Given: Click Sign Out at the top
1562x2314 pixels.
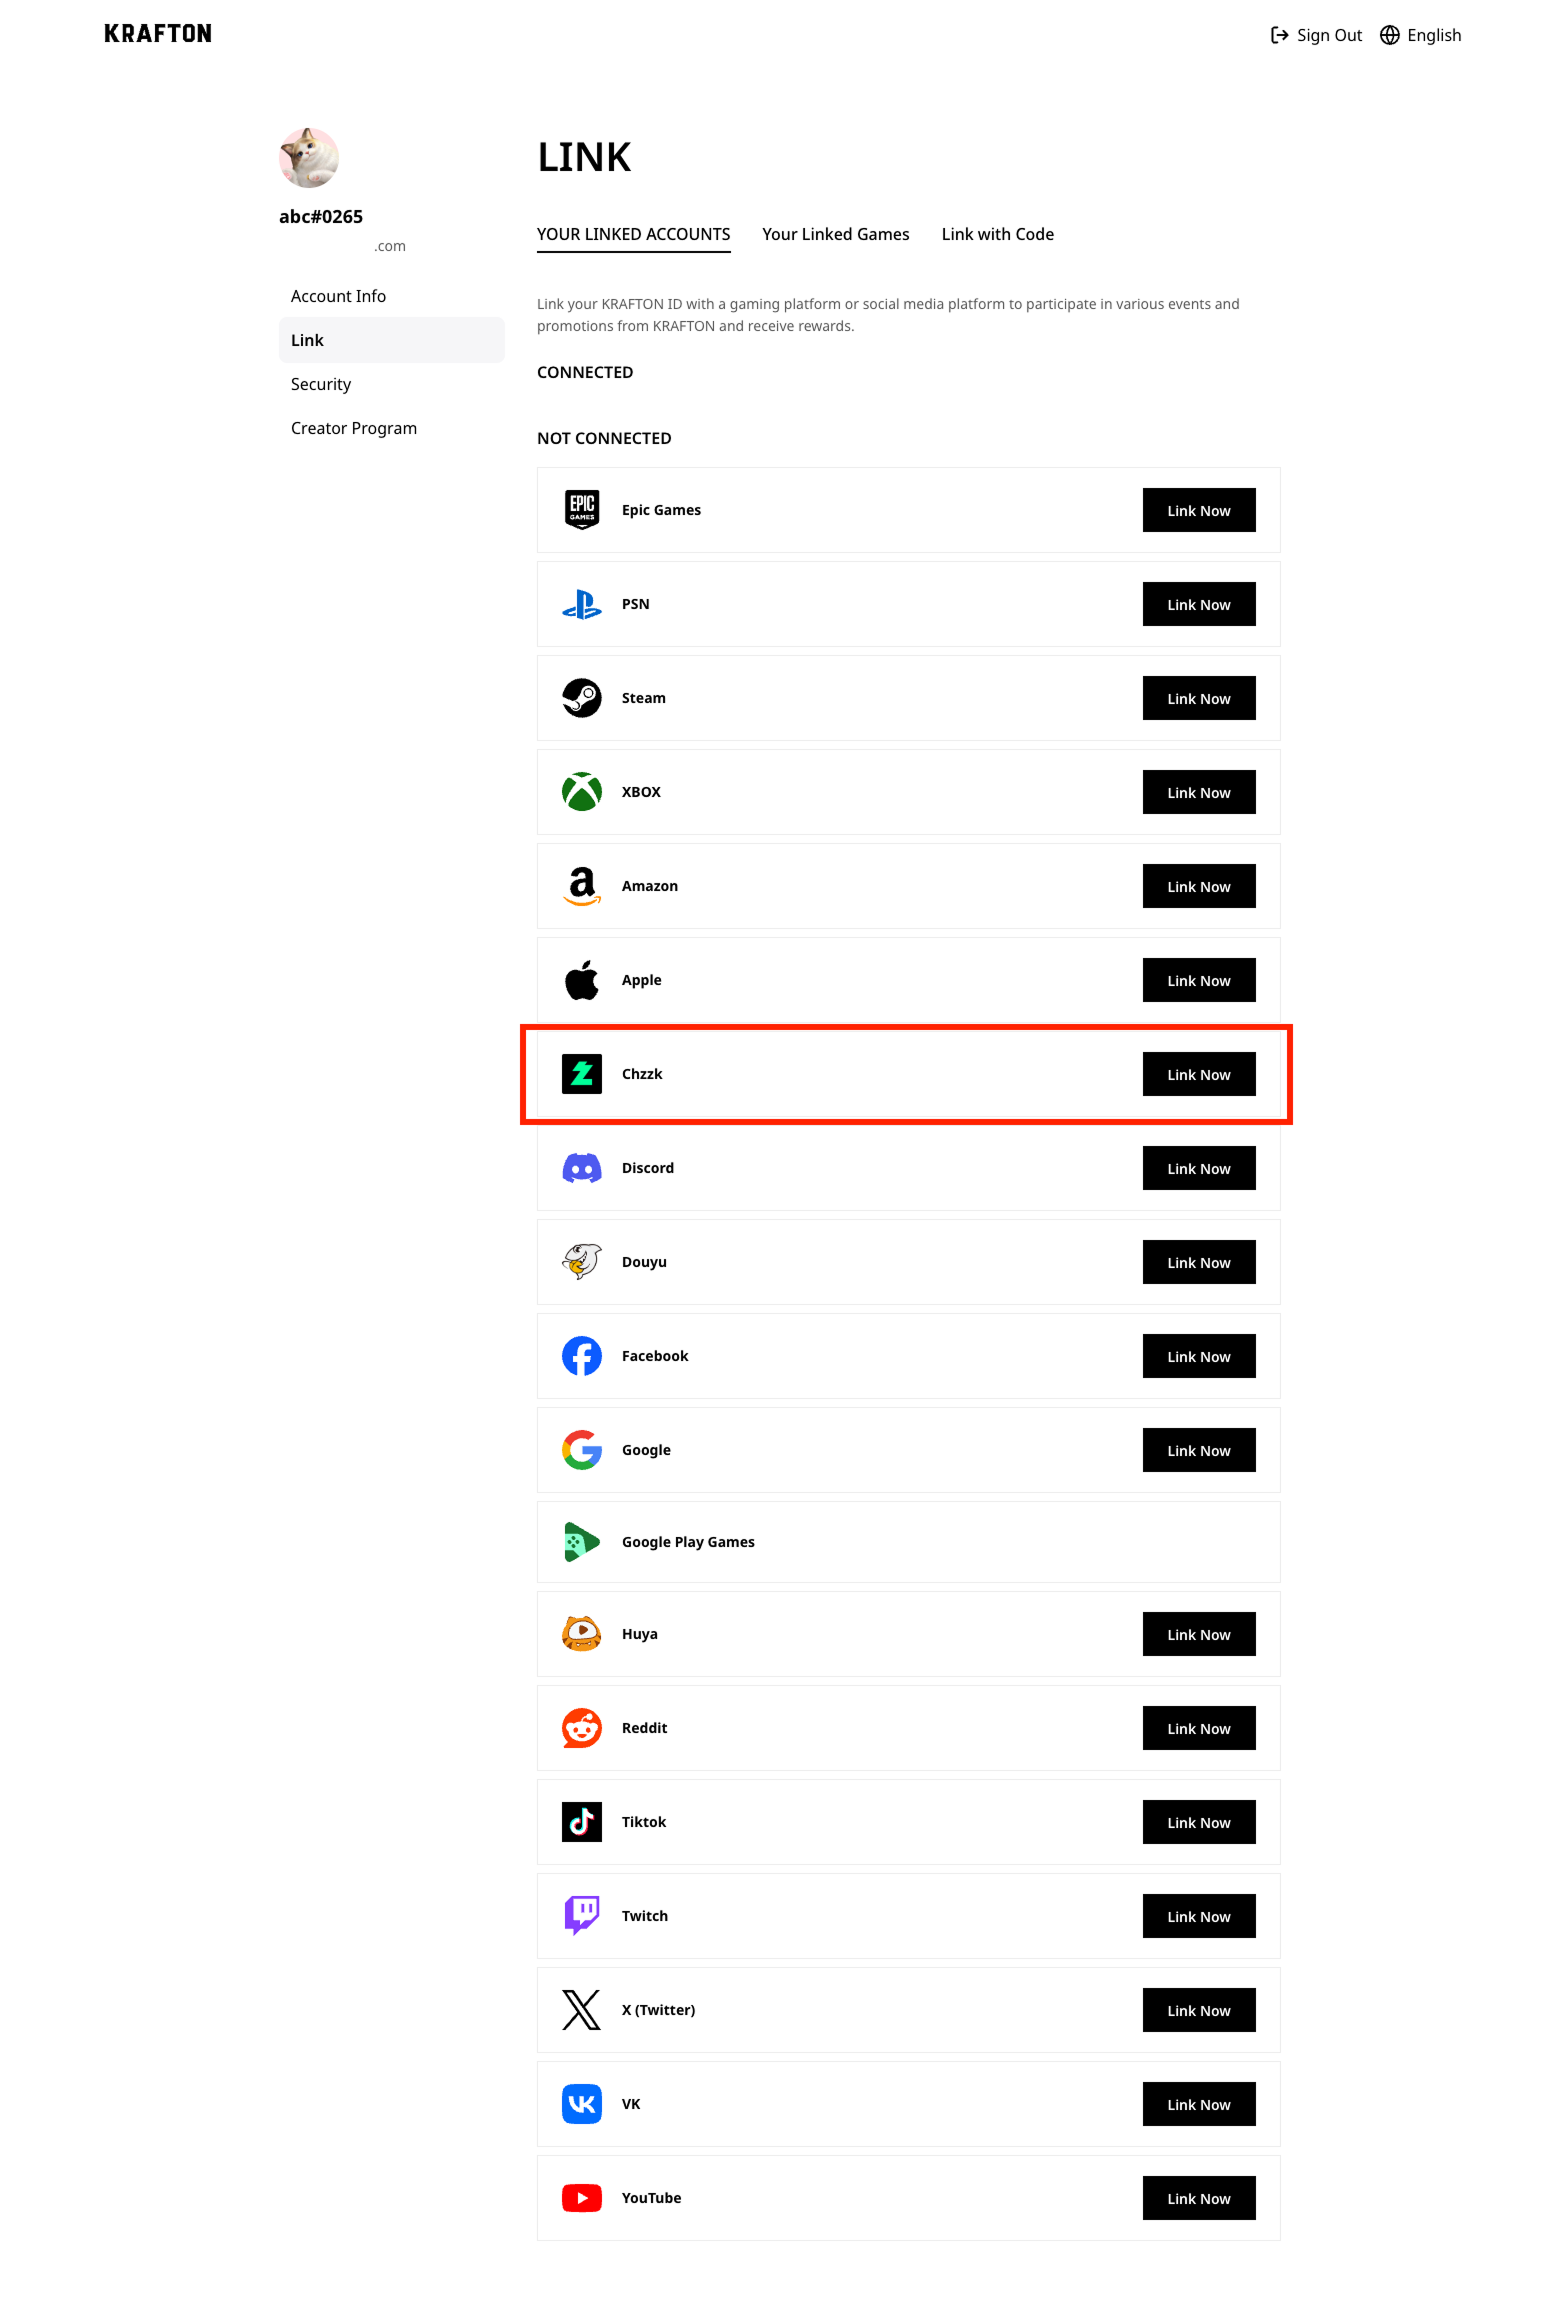Looking at the screenshot, I should [x=1329, y=34].
